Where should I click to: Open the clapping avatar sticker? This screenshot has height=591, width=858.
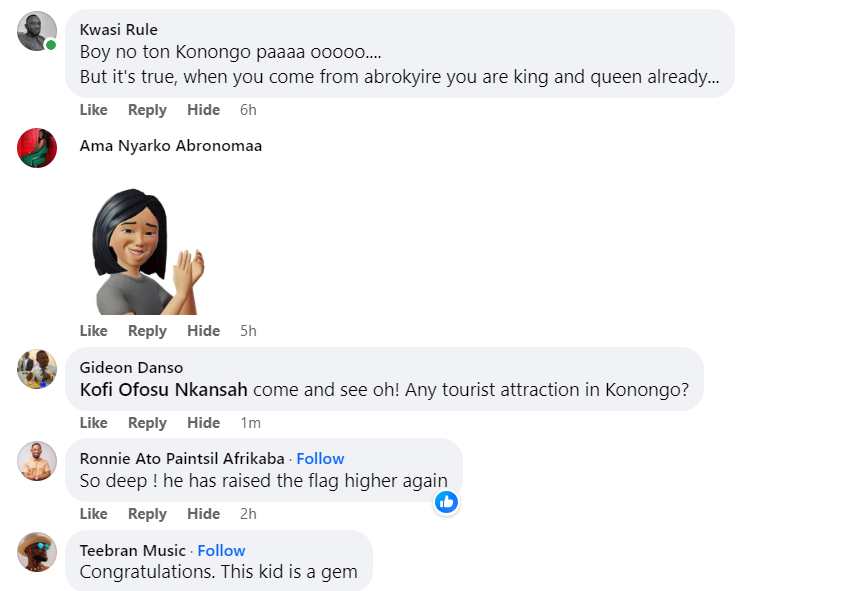coord(148,250)
